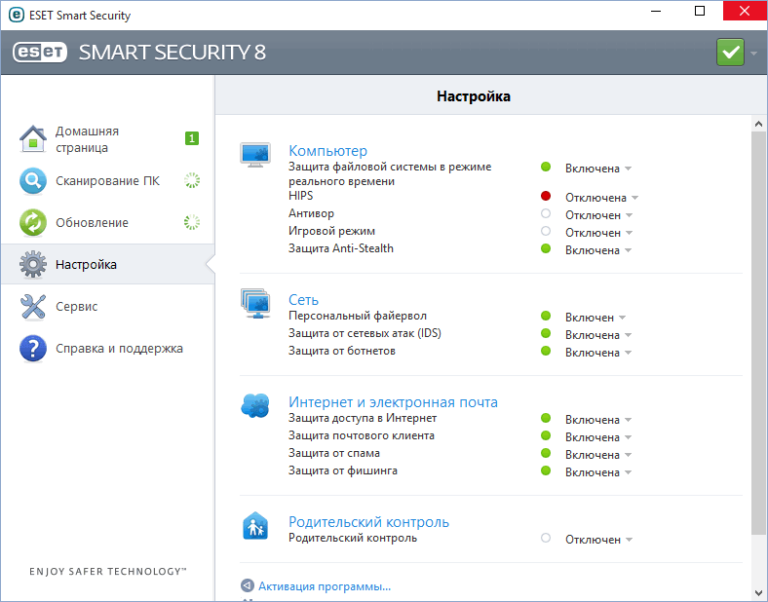Click the Активация программы link
The image size is (768, 602).
(324, 587)
